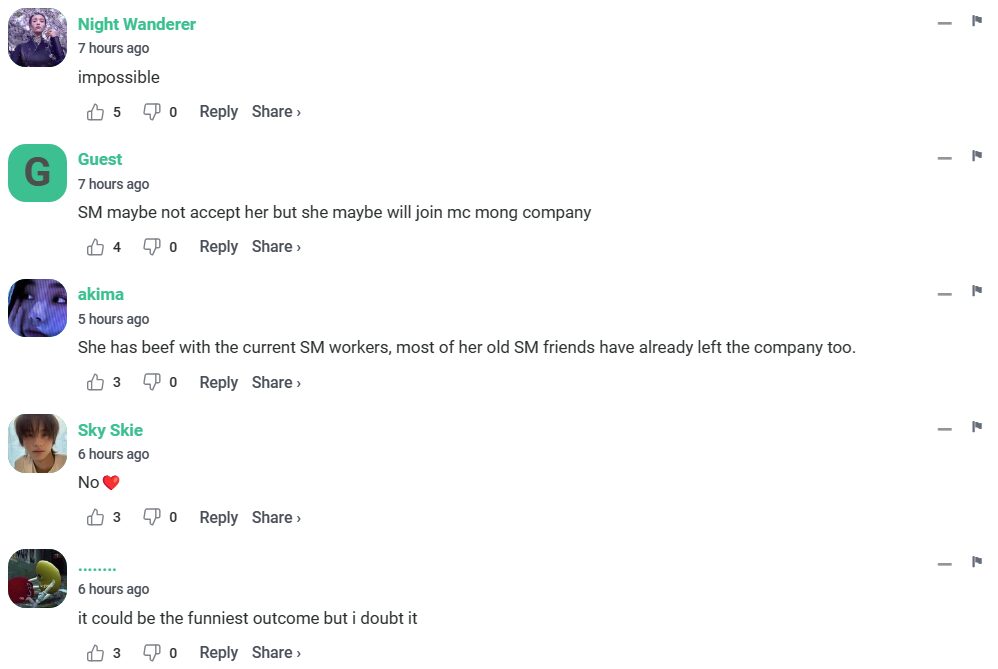Screen dimensions: 998x669
Task: Report Sky Skie's comment with flag
Action: (x=977, y=427)
